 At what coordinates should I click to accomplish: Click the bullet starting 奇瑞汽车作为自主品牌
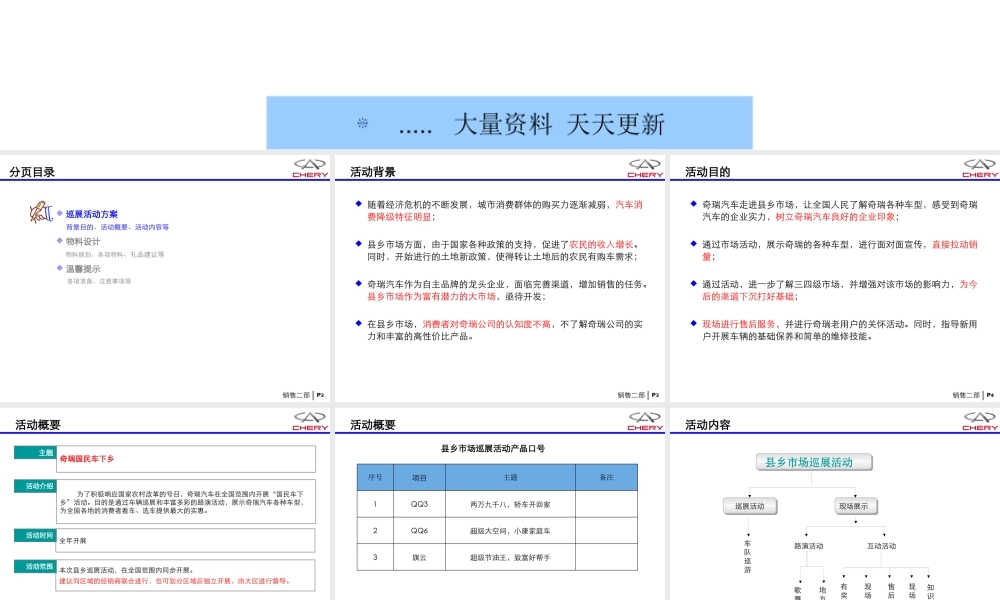click(x=508, y=290)
